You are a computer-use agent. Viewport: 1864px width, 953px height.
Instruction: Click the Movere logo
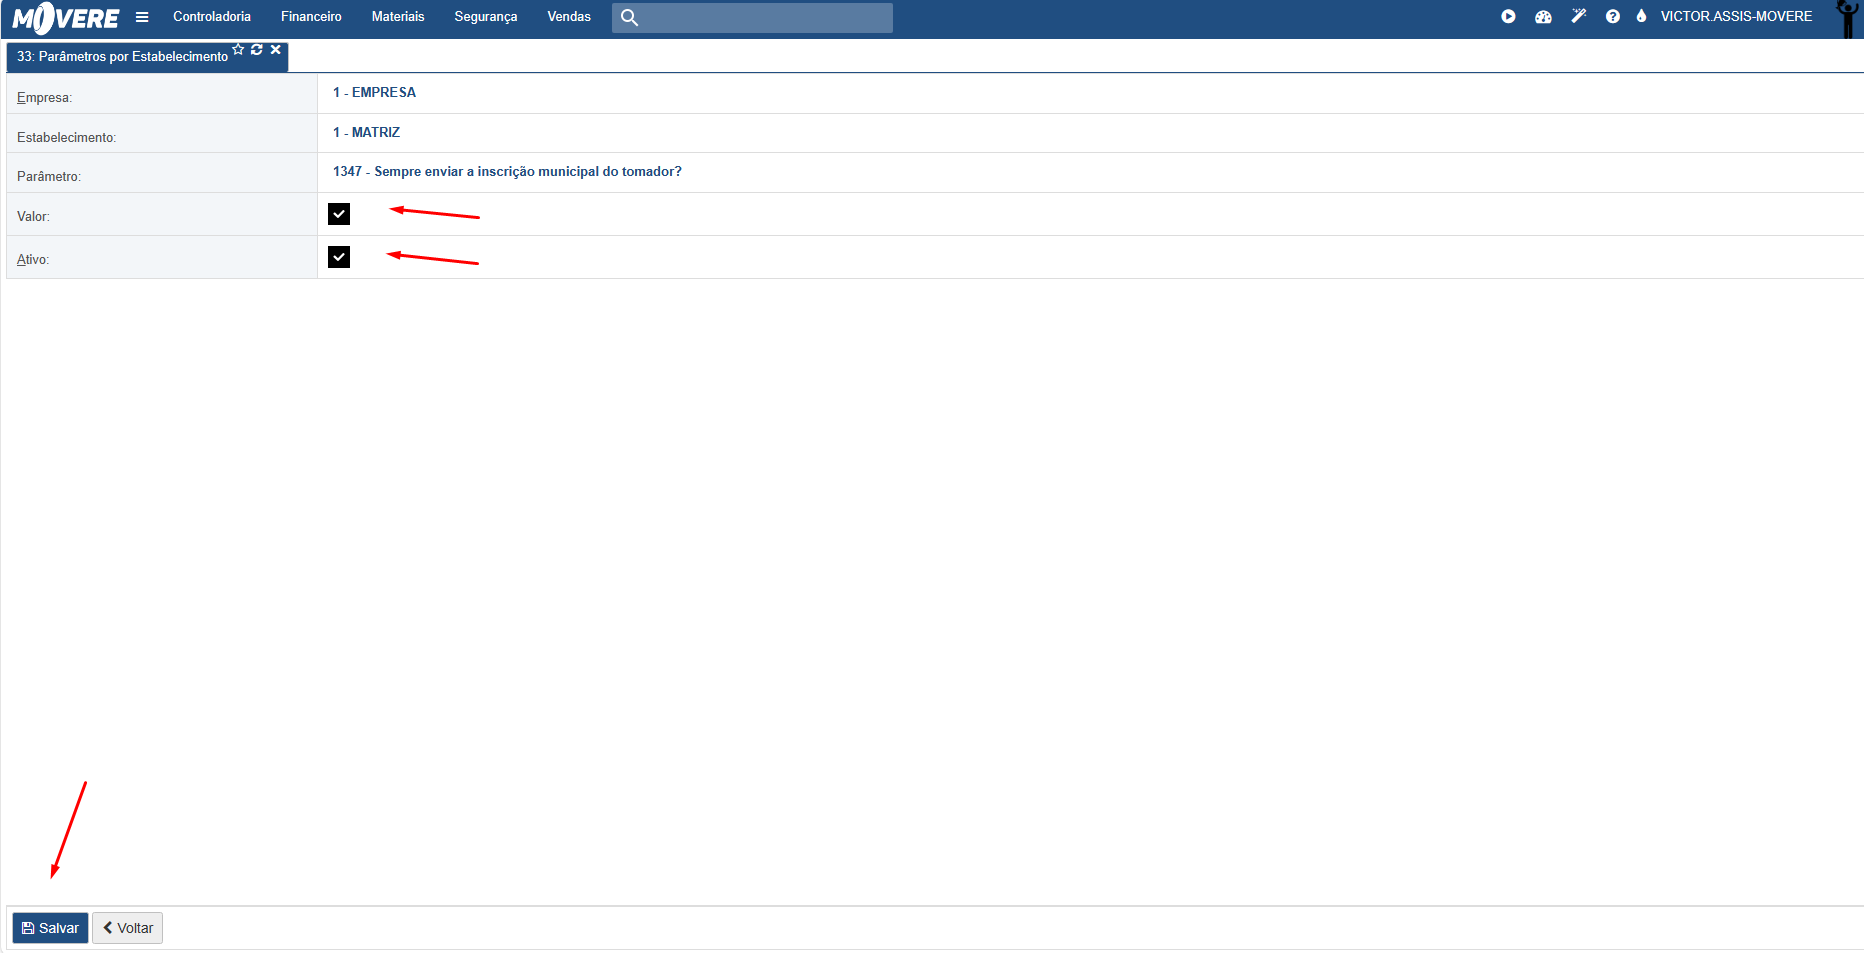66,18
